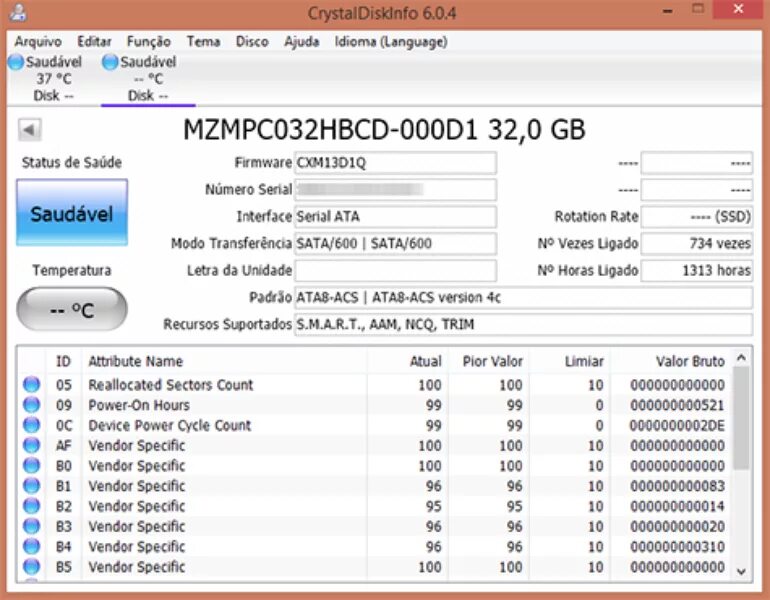The height and width of the screenshot is (600, 770).
Task: Click the status icon for attribute AF
Action: (31, 445)
